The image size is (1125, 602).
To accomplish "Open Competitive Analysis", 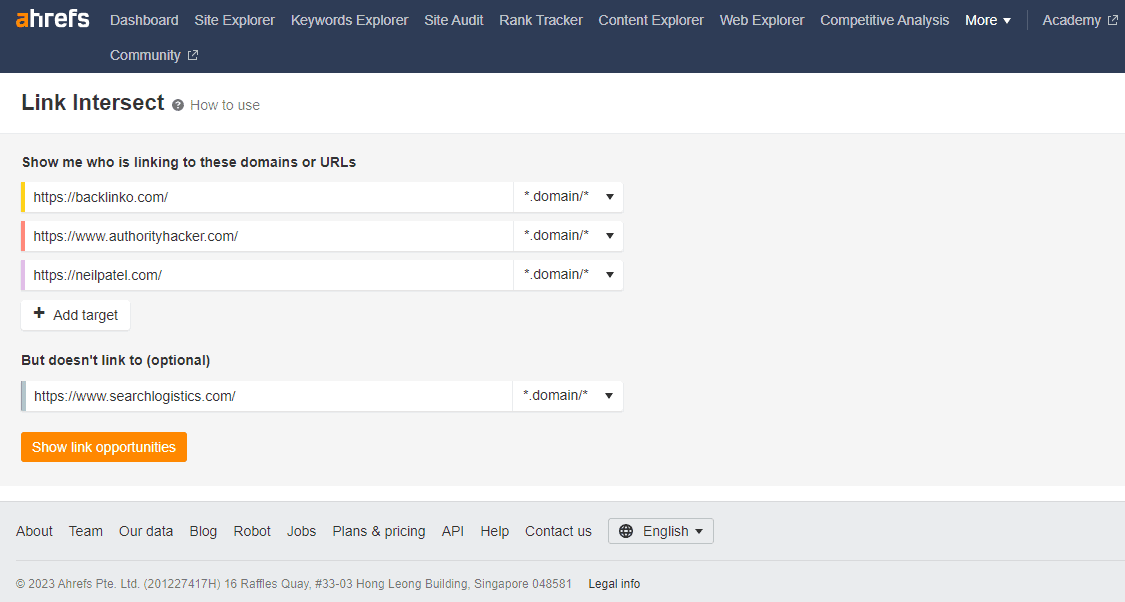I will [x=885, y=20].
